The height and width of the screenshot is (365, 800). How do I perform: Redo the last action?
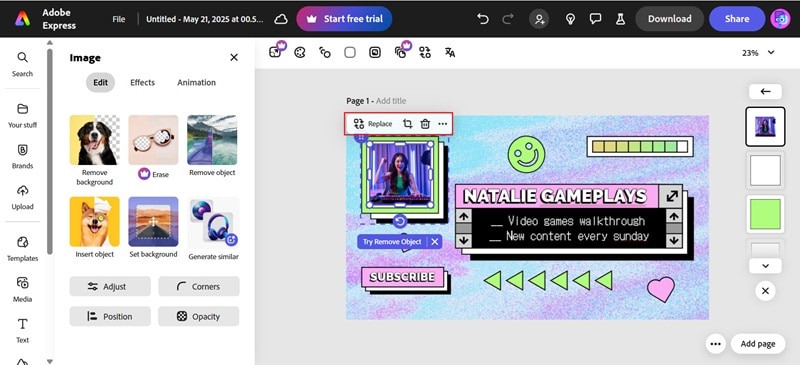coord(508,19)
